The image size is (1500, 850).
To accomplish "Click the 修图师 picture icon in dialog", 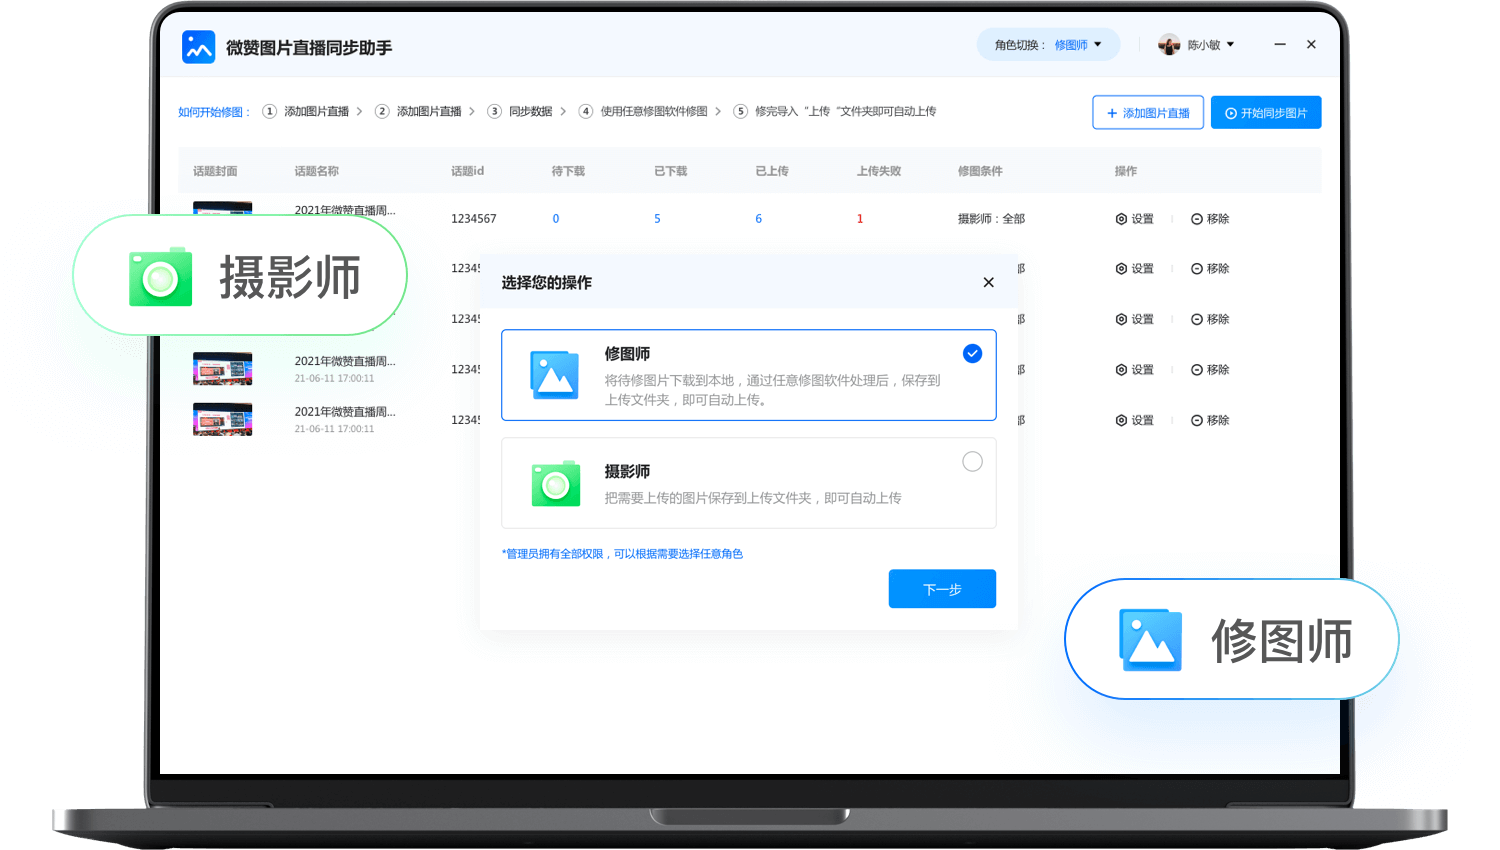I will tap(555, 375).
